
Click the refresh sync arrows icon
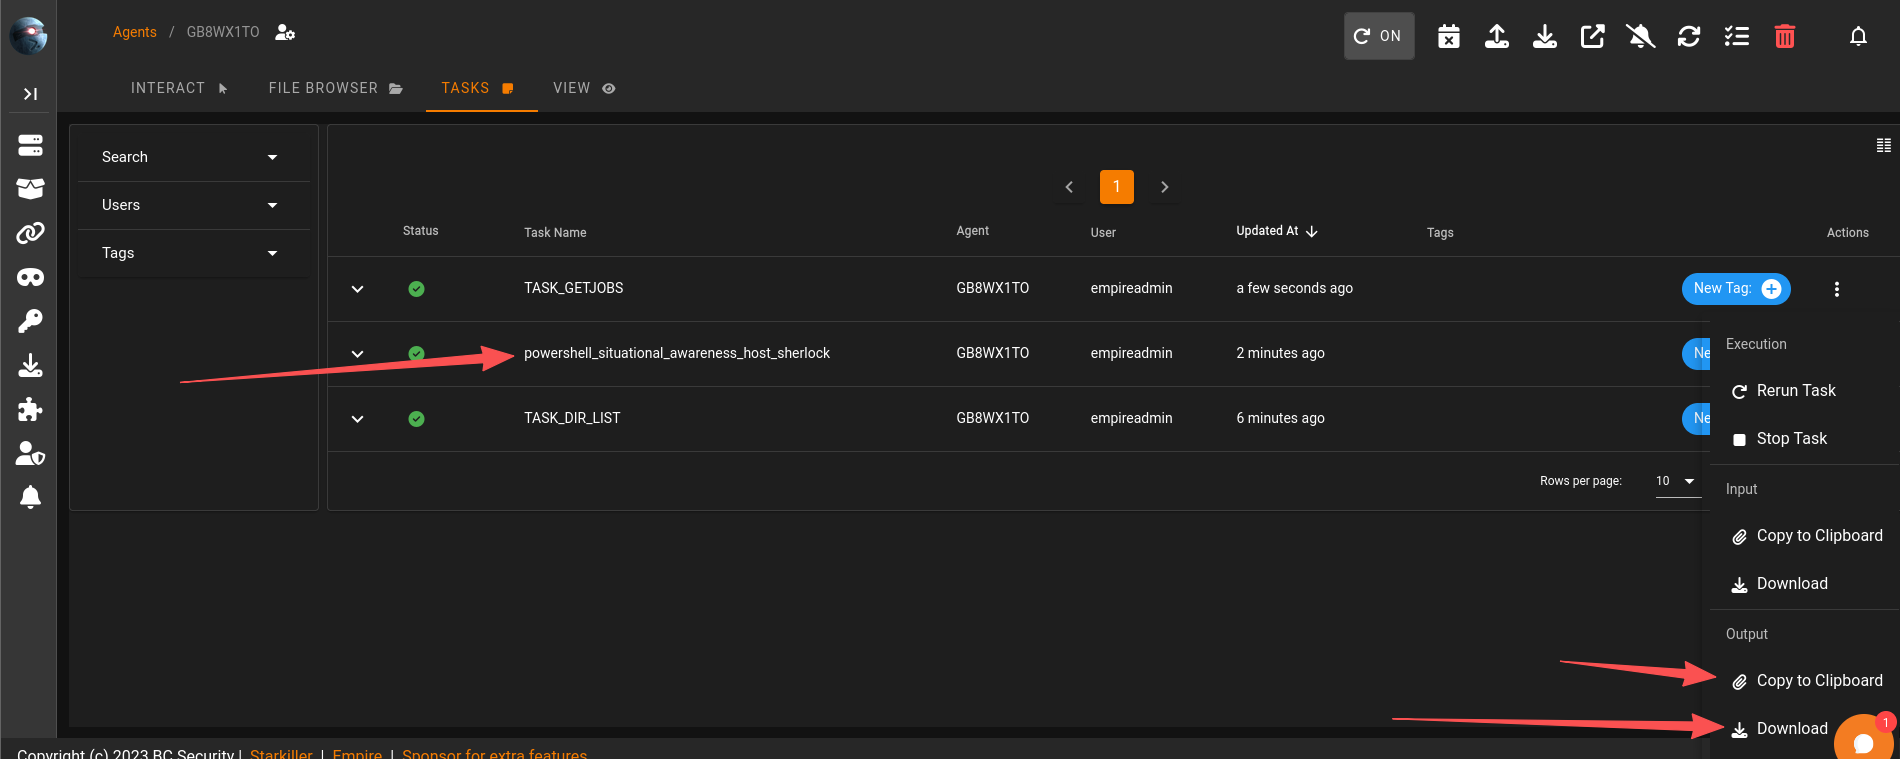click(1689, 37)
